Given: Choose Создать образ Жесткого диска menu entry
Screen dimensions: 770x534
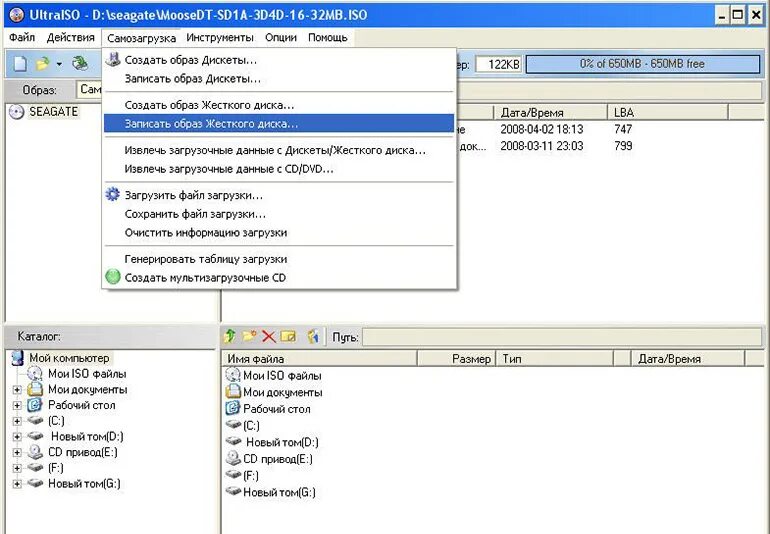Looking at the screenshot, I should click(279, 105).
